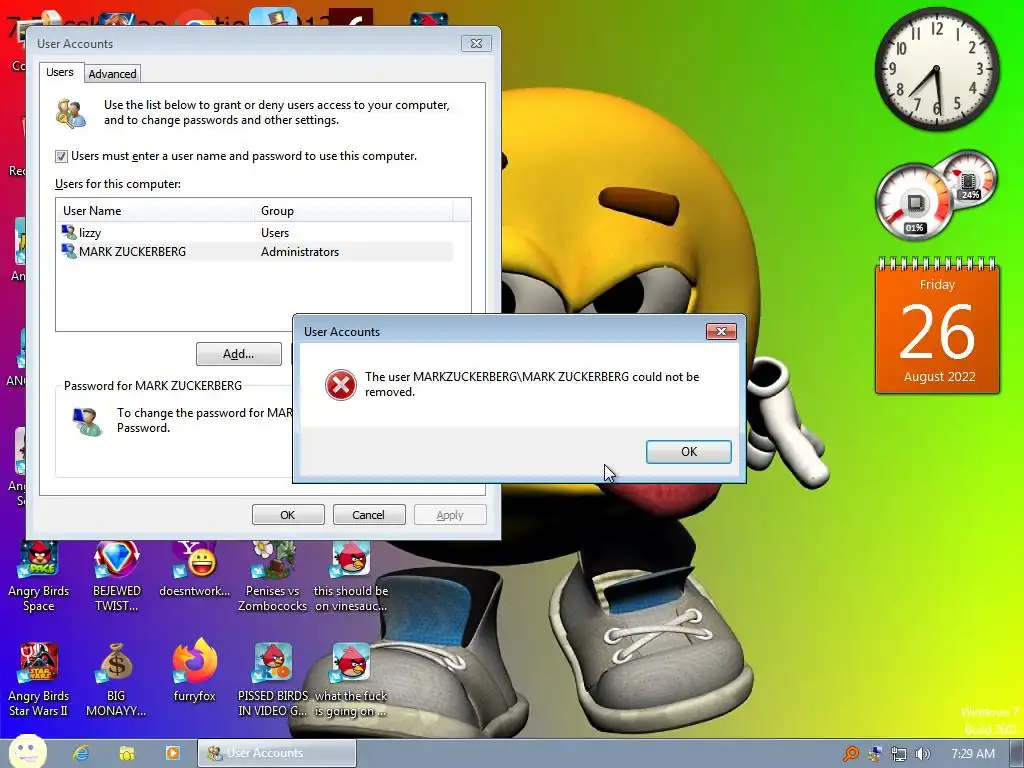1024x768 pixels.
Task: Open Windows Media Player taskbar icon
Action: [172, 753]
